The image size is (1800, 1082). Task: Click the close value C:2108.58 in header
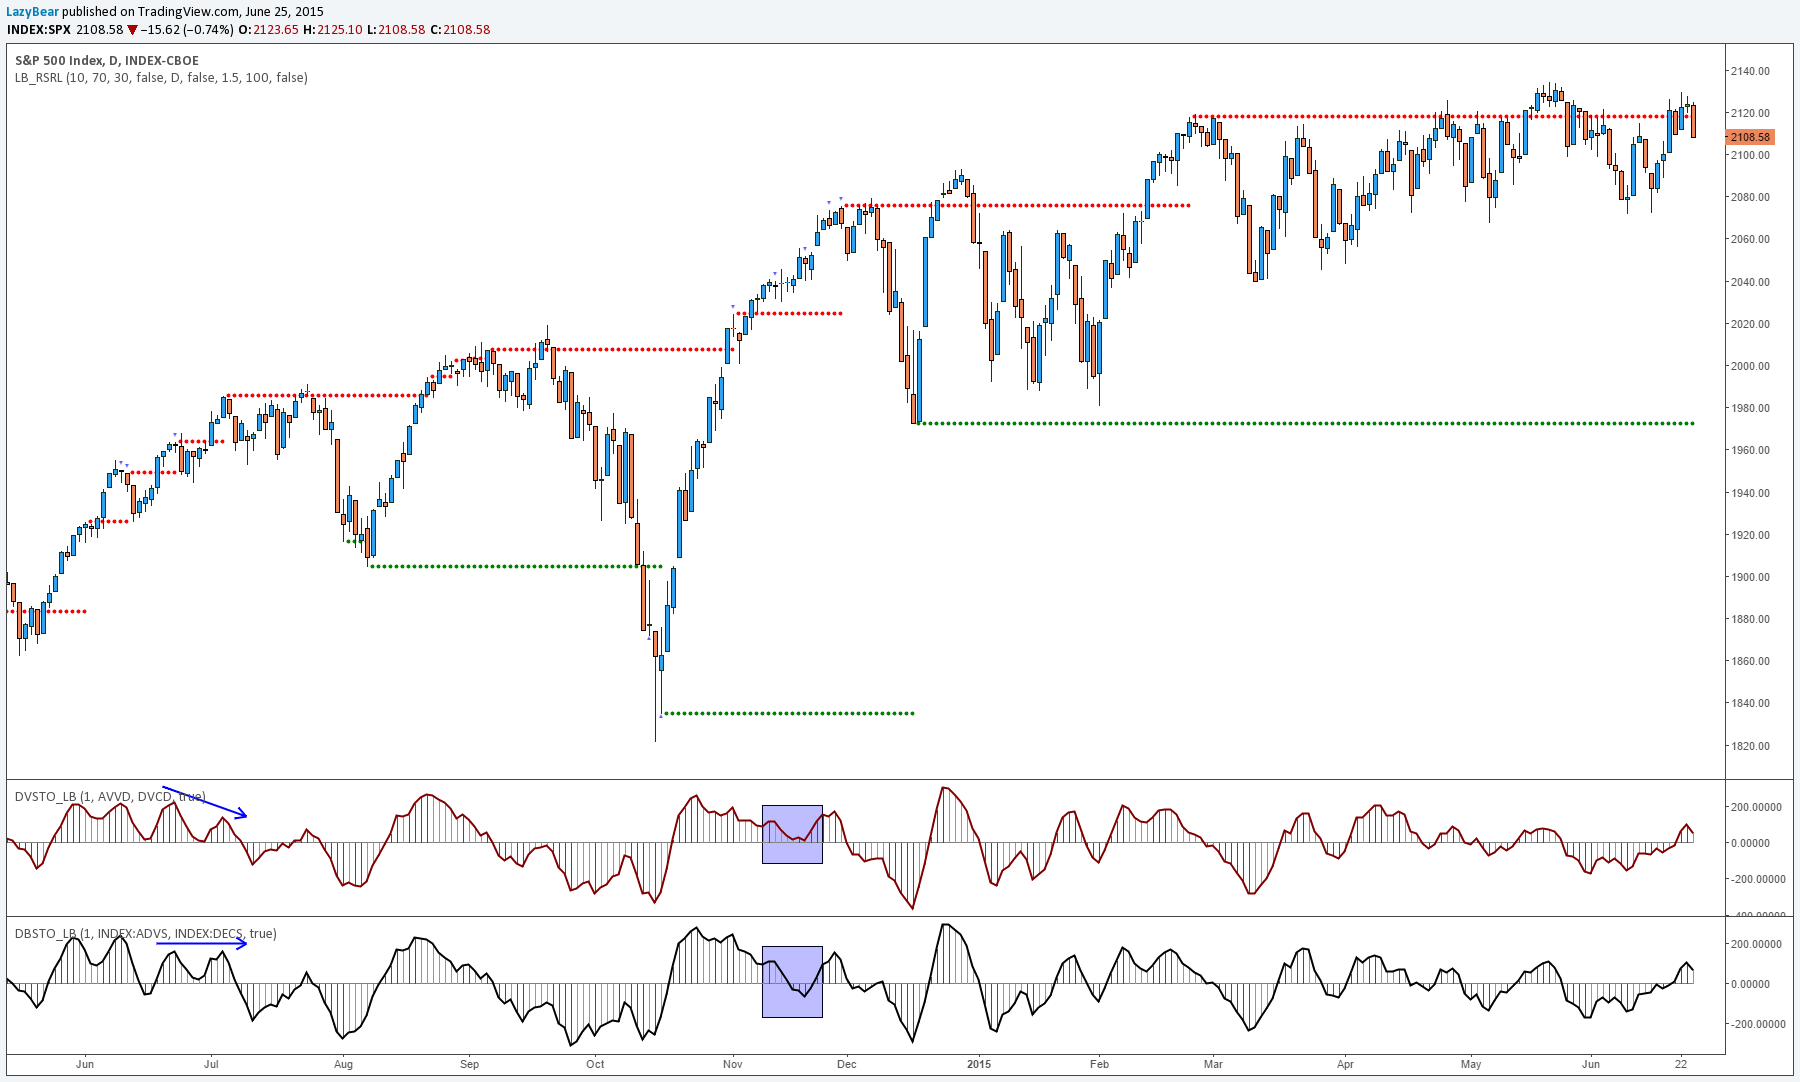[460, 30]
